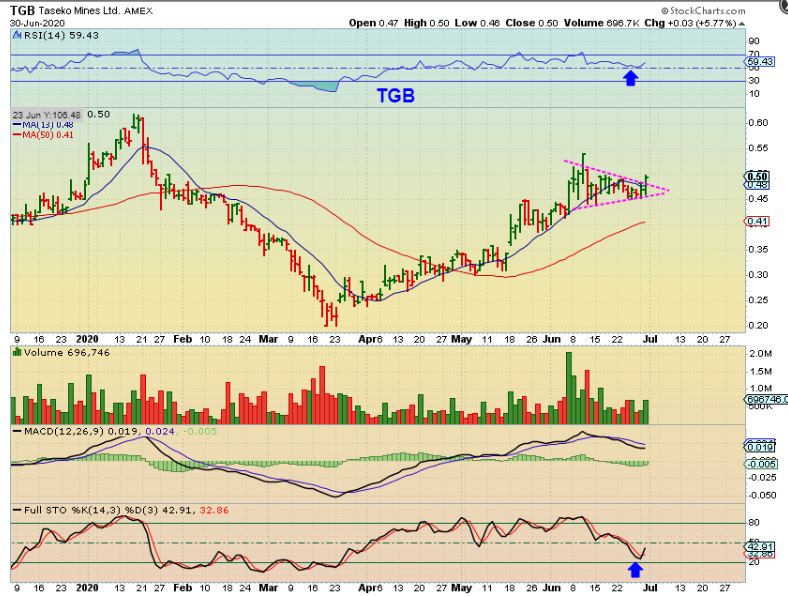Click the 0.024 MACD signal value
The height and width of the screenshot is (596, 788).
[x=159, y=431]
